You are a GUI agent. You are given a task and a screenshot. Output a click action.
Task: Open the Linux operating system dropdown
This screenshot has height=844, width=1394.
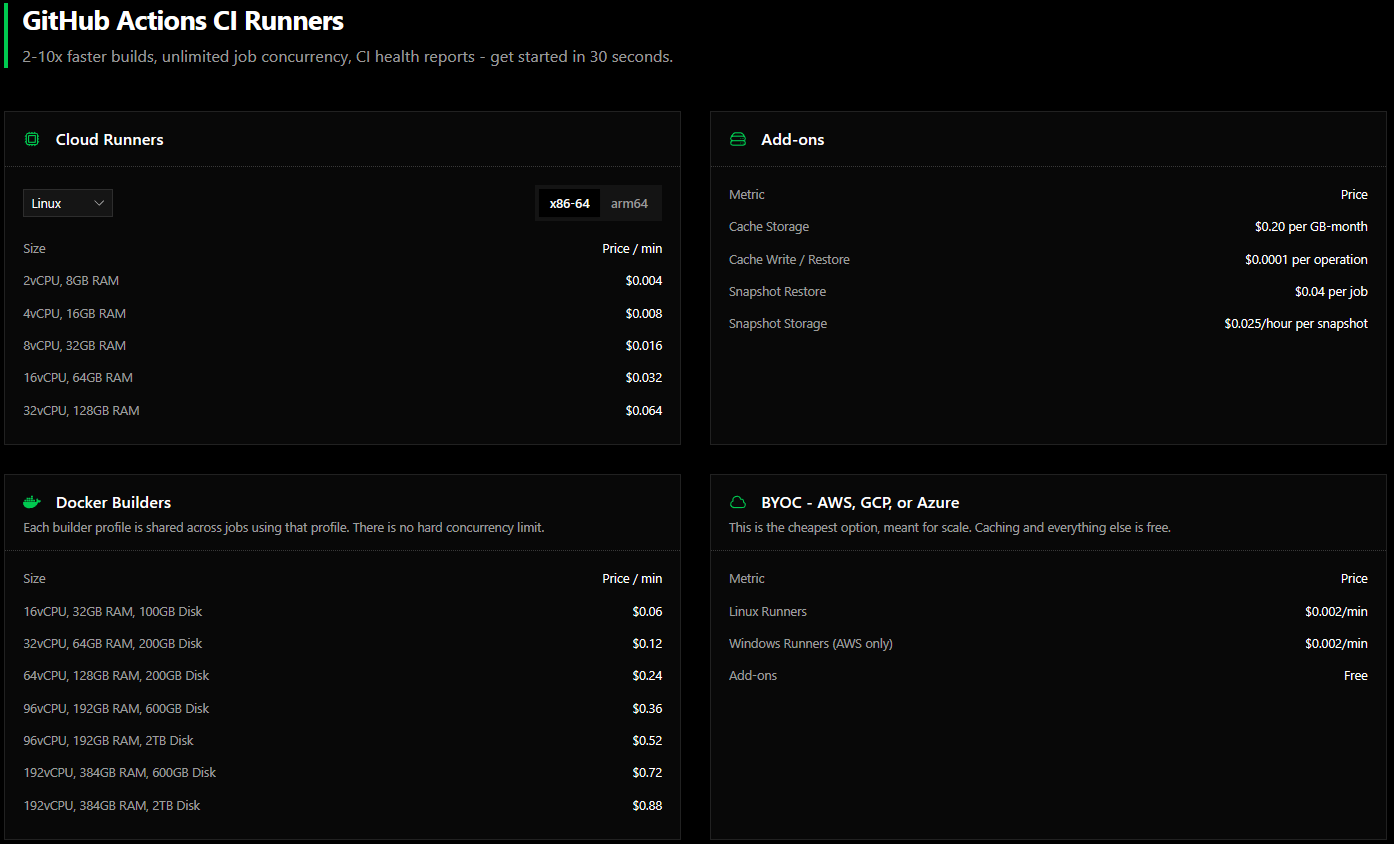(x=68, y=203)
